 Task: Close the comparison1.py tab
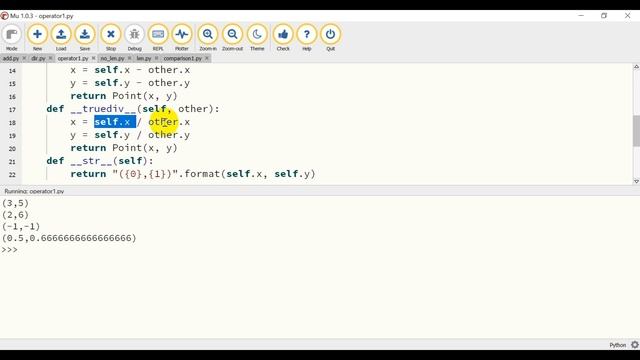tap(207, 58)
